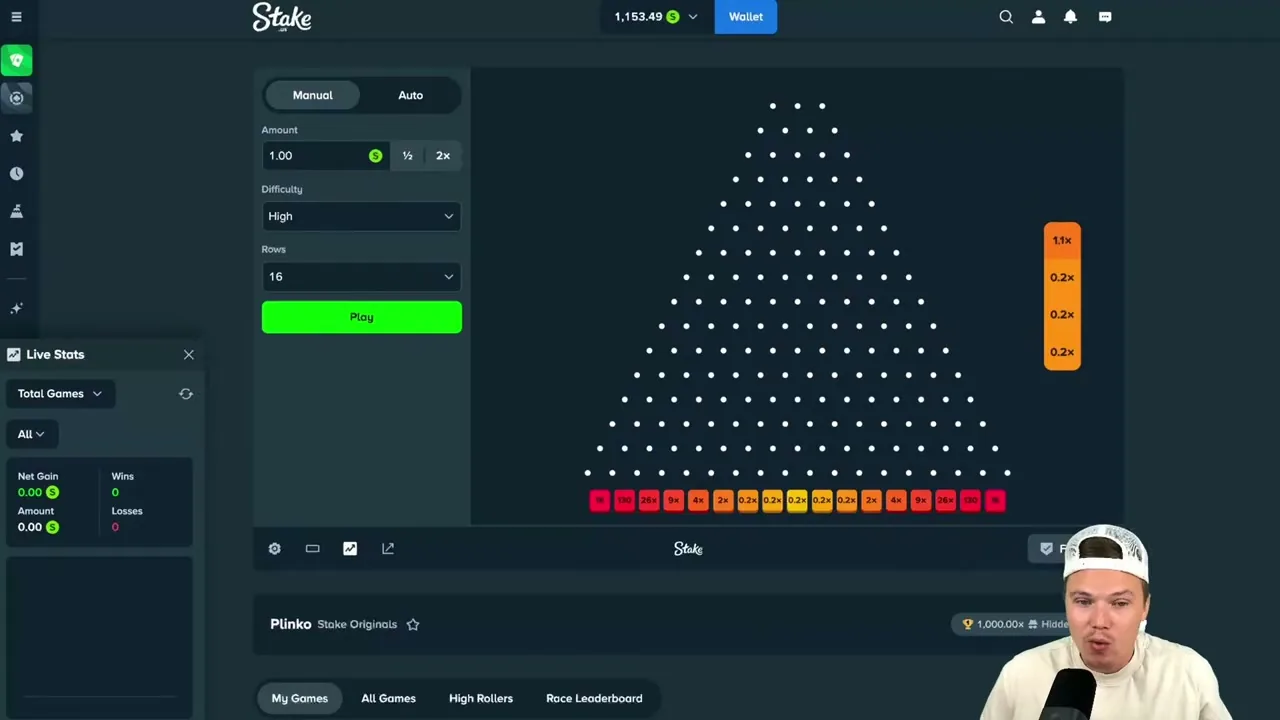Switch to Auto betting mode

[410, 95]
